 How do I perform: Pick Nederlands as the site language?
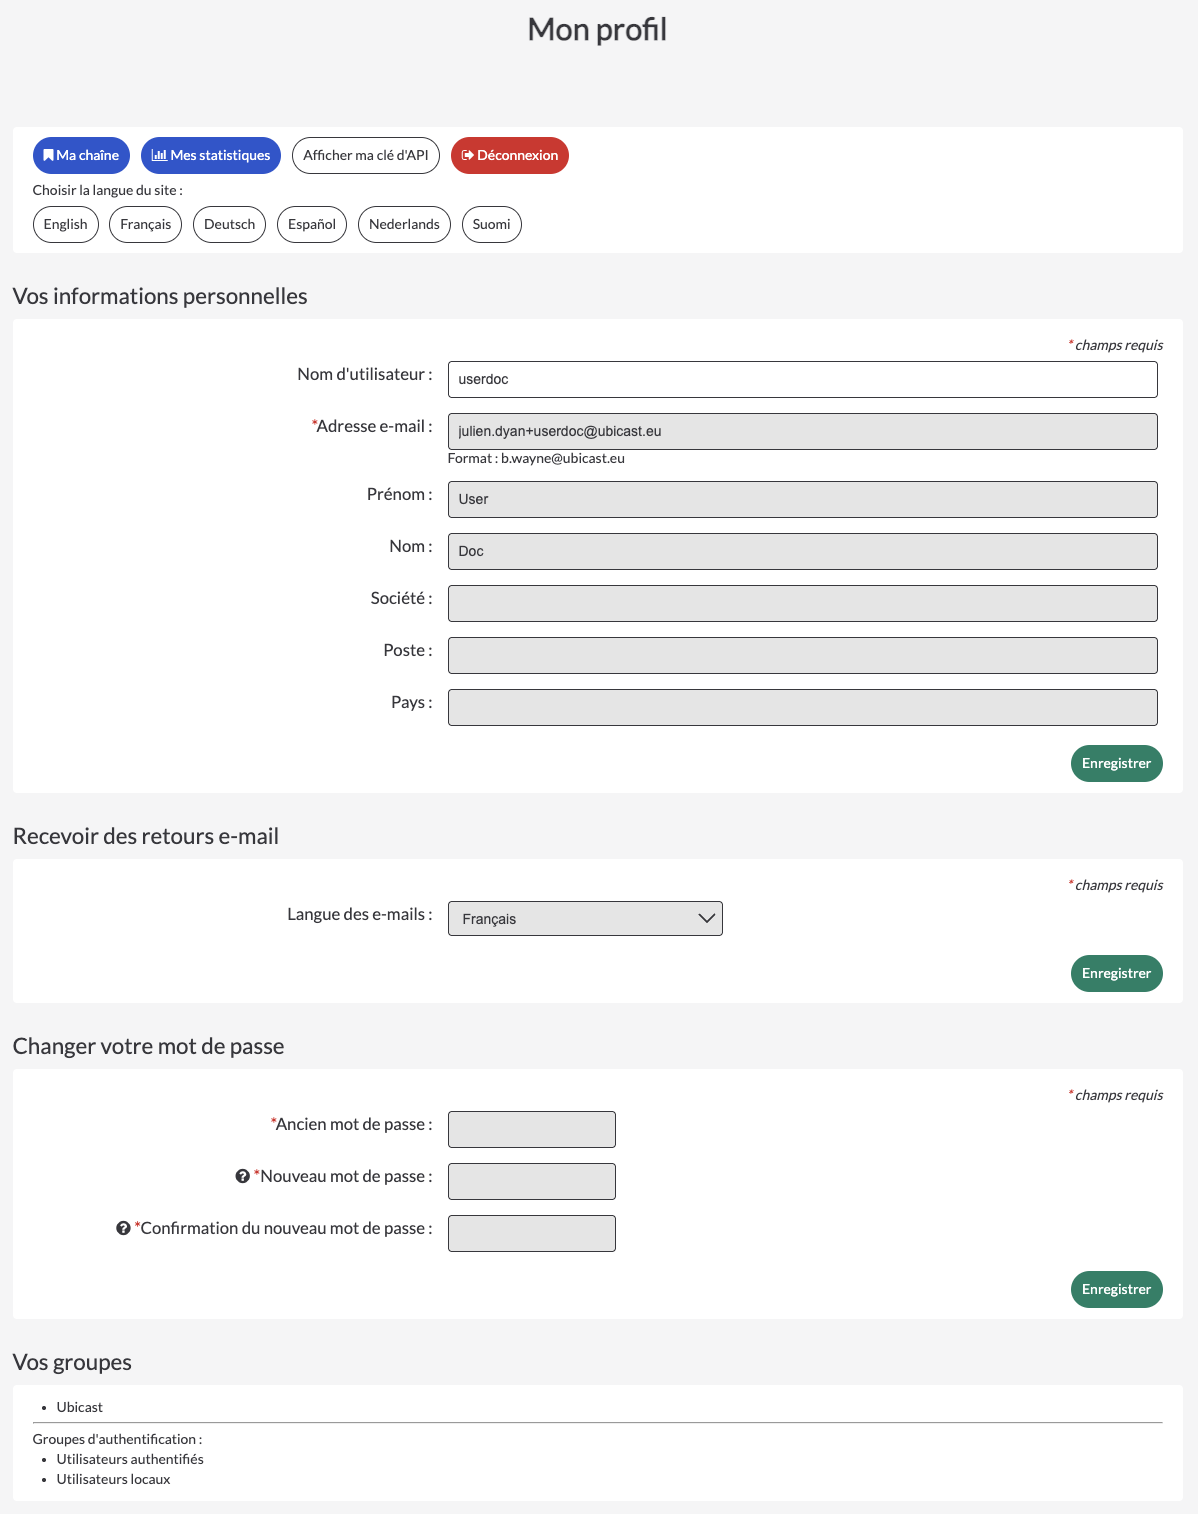tap(404, 224)
